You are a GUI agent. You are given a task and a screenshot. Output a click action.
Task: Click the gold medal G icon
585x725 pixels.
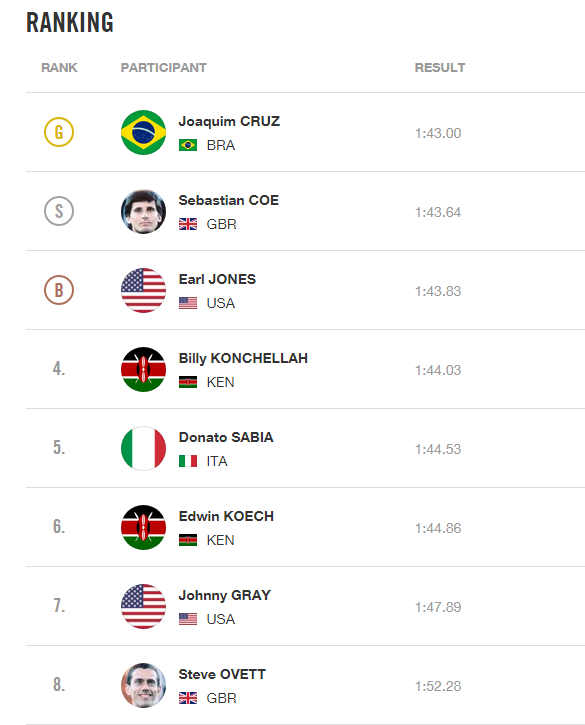point(59,132)
